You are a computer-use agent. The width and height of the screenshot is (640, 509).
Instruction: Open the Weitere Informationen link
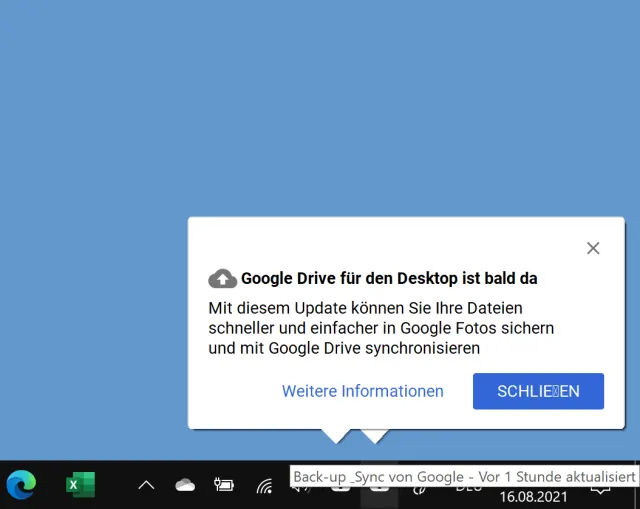(362, 391)
